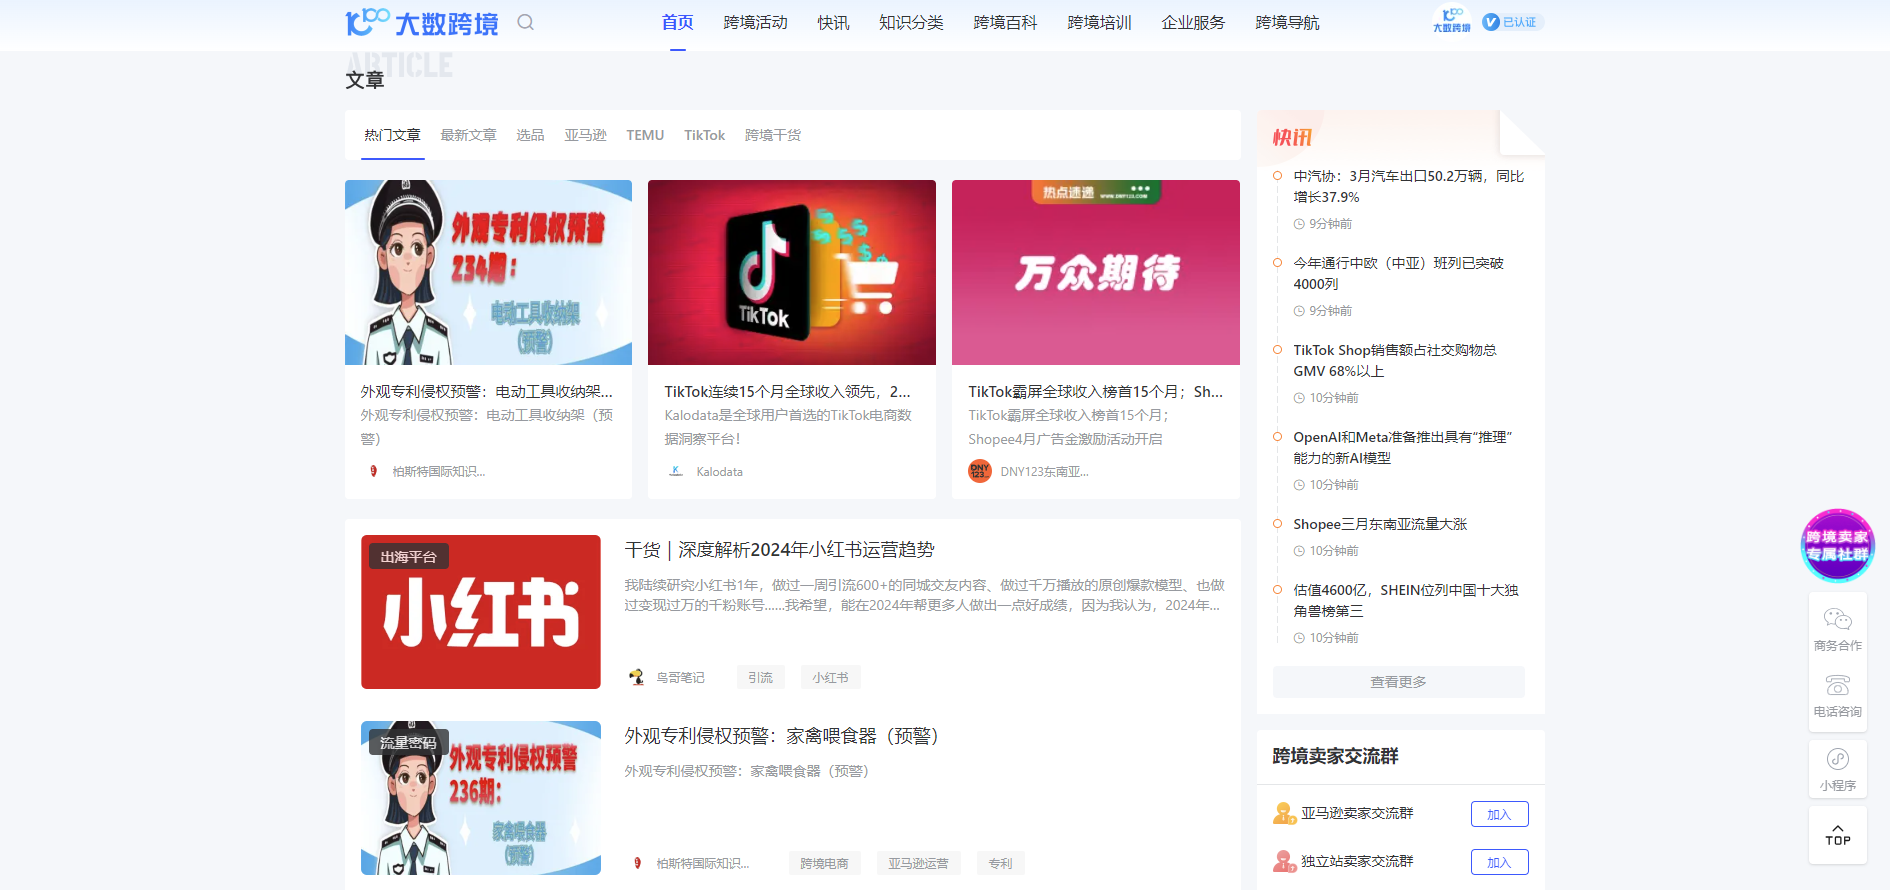Open news TikTok Shop销售额占社交购物总GMV
The image size is (1890, 890).
(x=1395, y=360)
